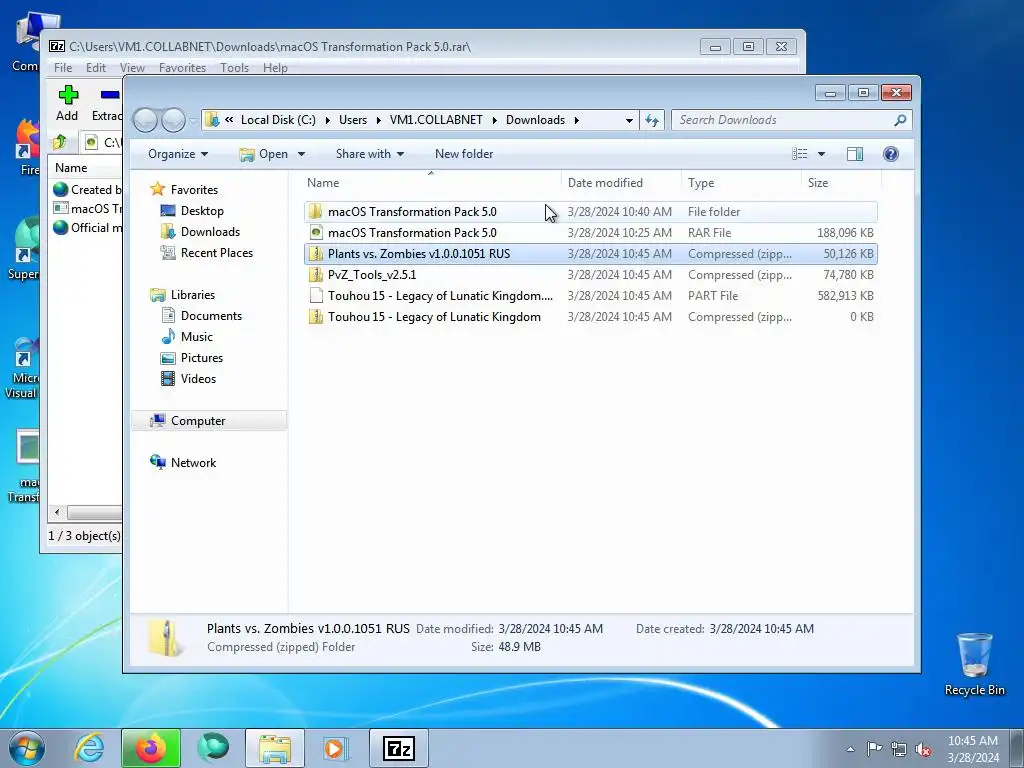Open Windows Media Player from the taskbar
1024x768 pixels.
click(x=336, y=748)
